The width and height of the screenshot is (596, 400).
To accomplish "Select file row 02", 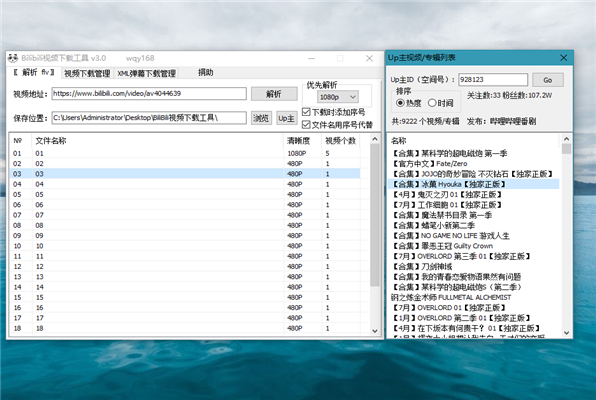I will pos(185,163).
